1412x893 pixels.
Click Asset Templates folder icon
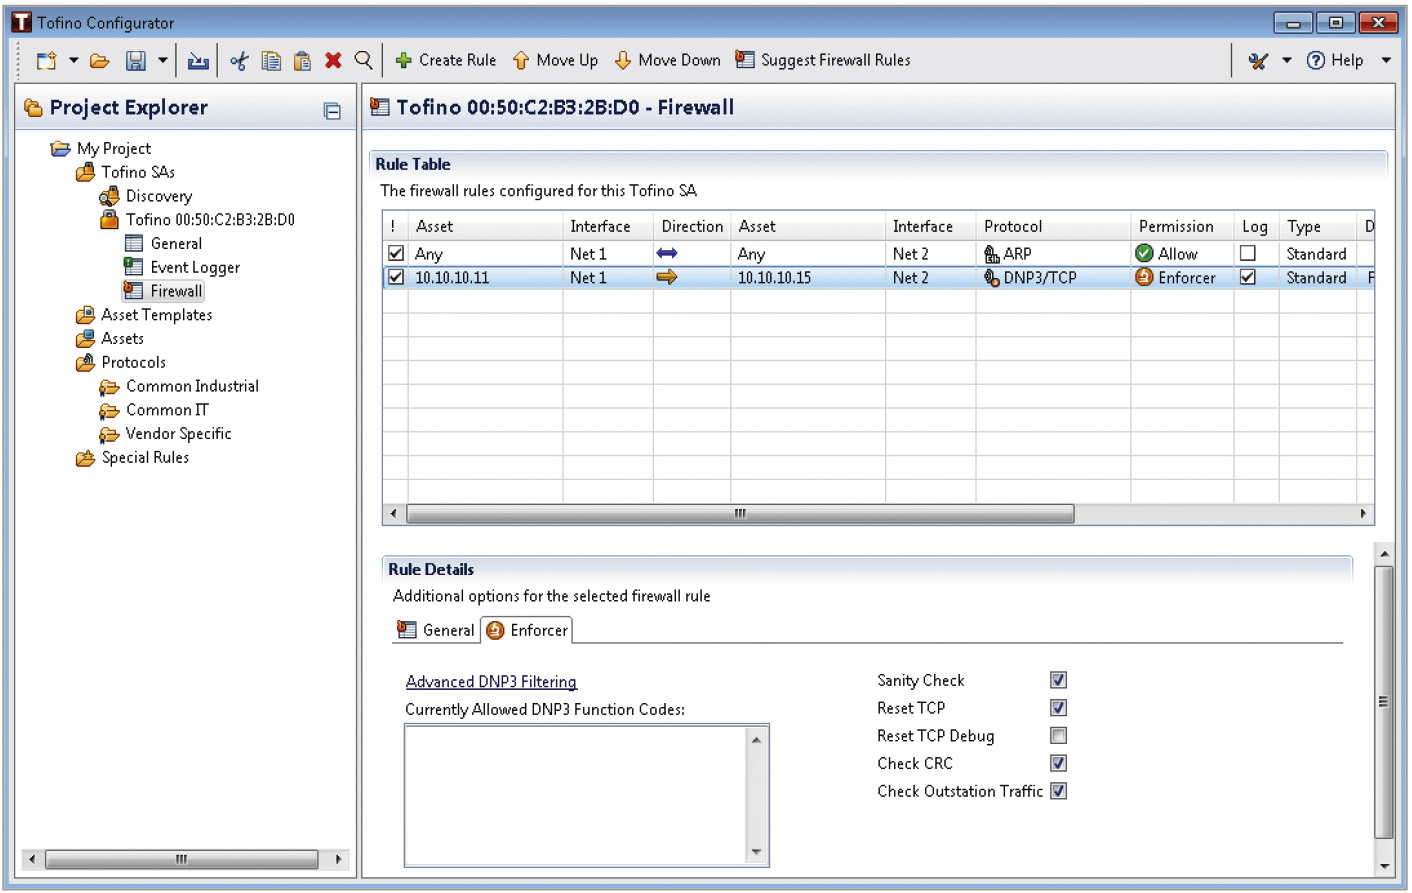tap(86, 315)
